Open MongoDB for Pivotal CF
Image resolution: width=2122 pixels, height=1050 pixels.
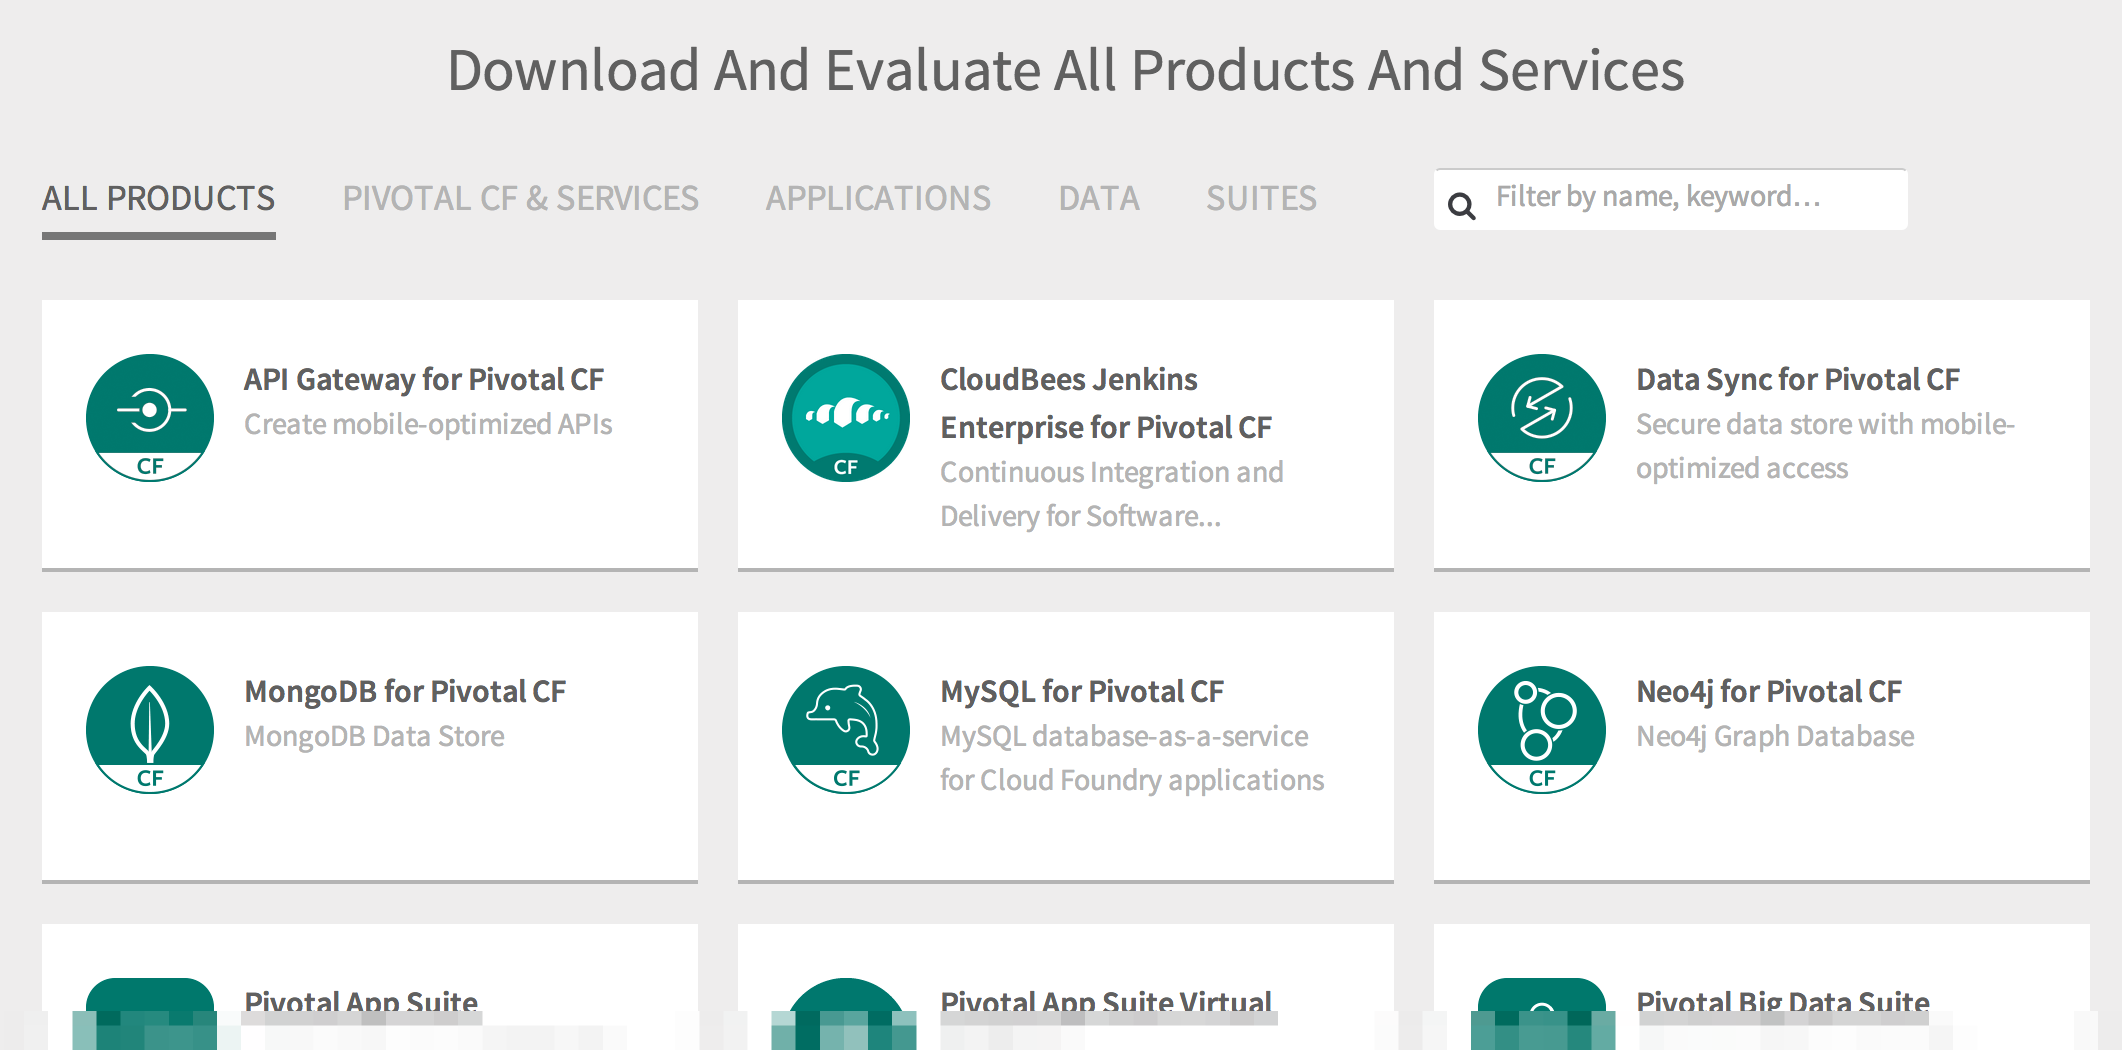click(x=405, y=692)
